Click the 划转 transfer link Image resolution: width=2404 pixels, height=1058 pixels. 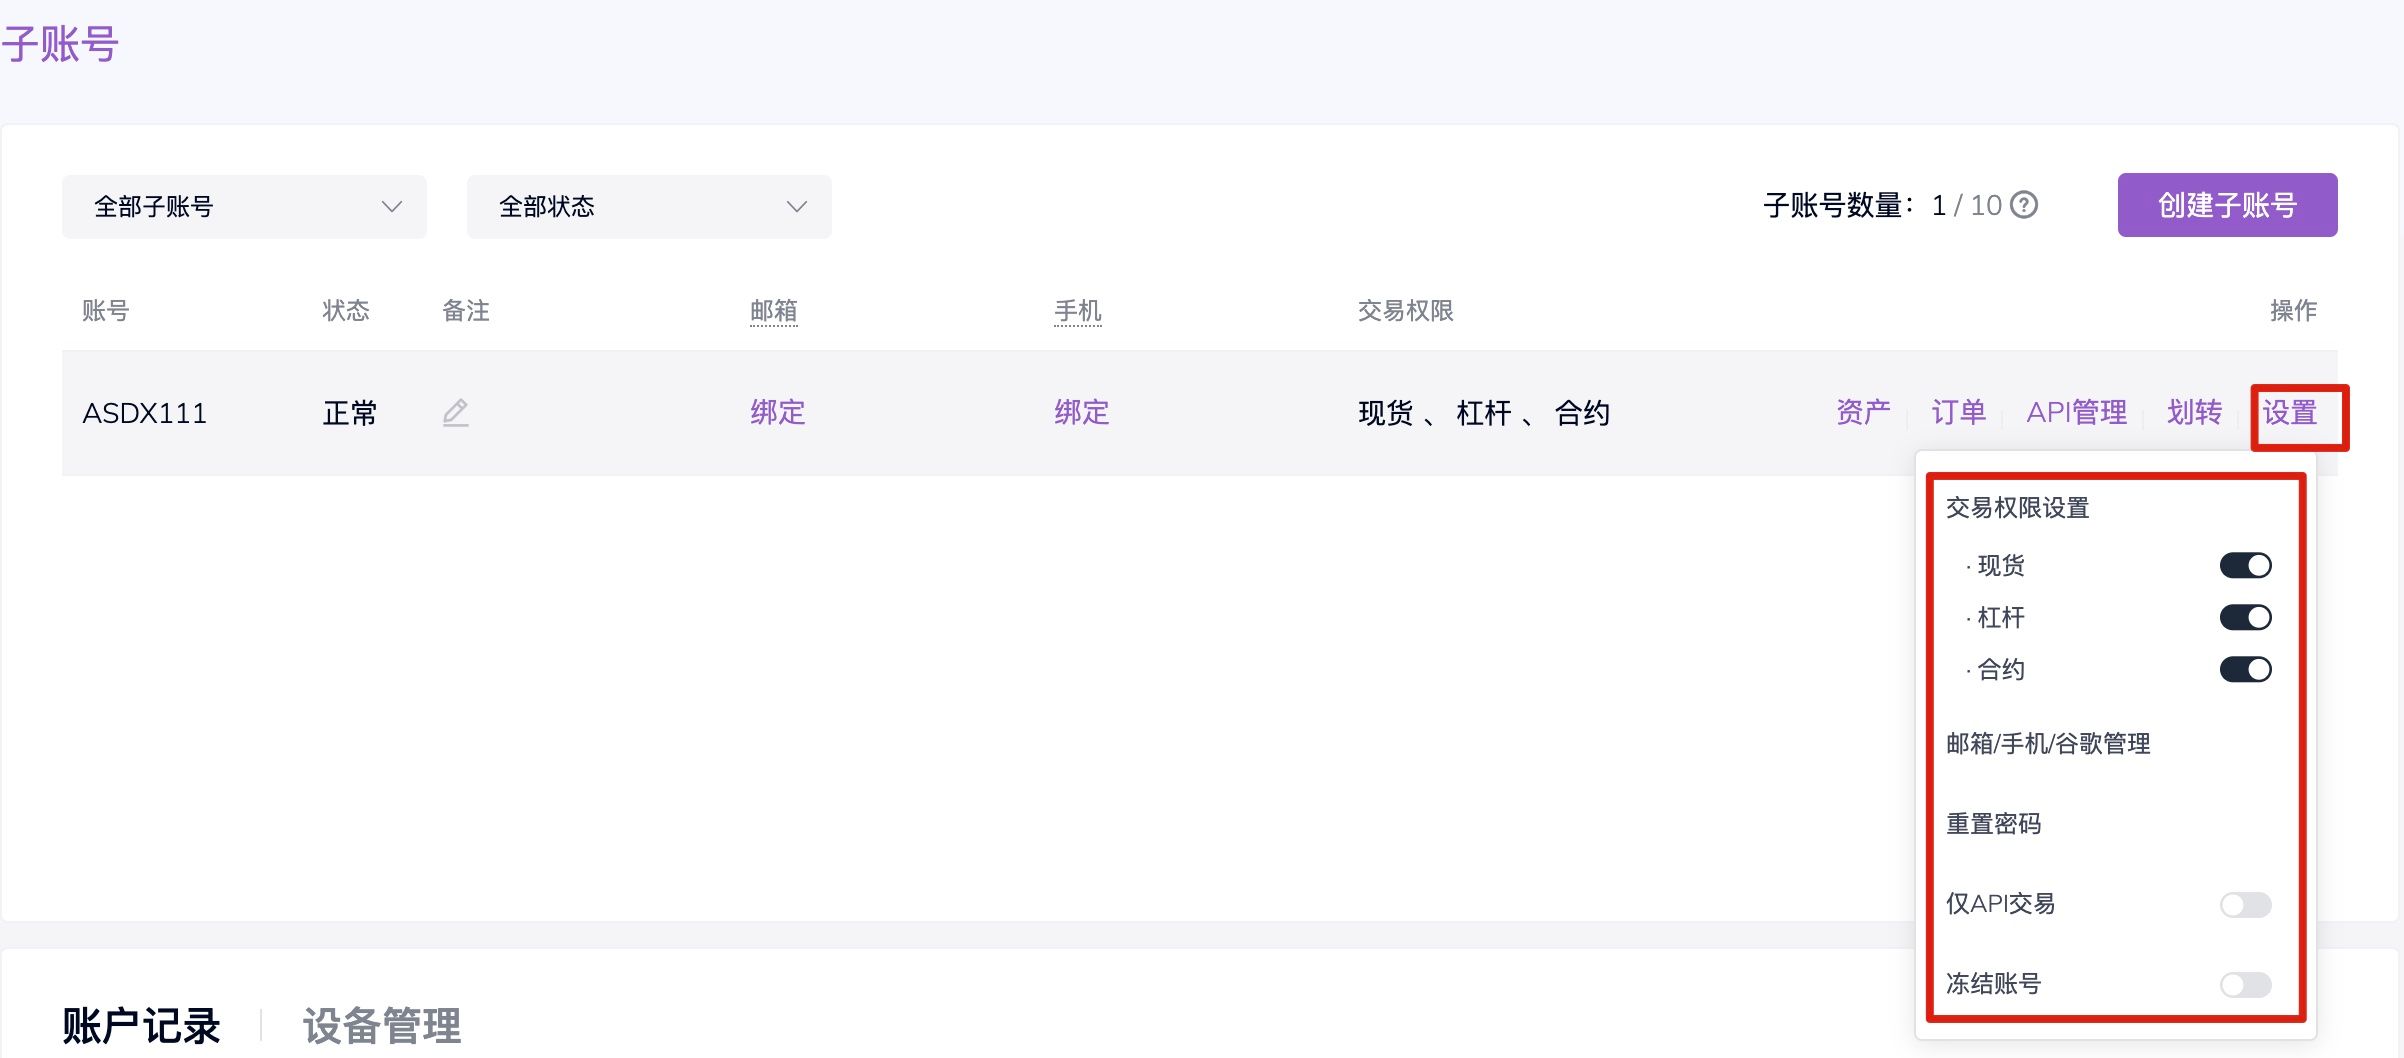2194,412
